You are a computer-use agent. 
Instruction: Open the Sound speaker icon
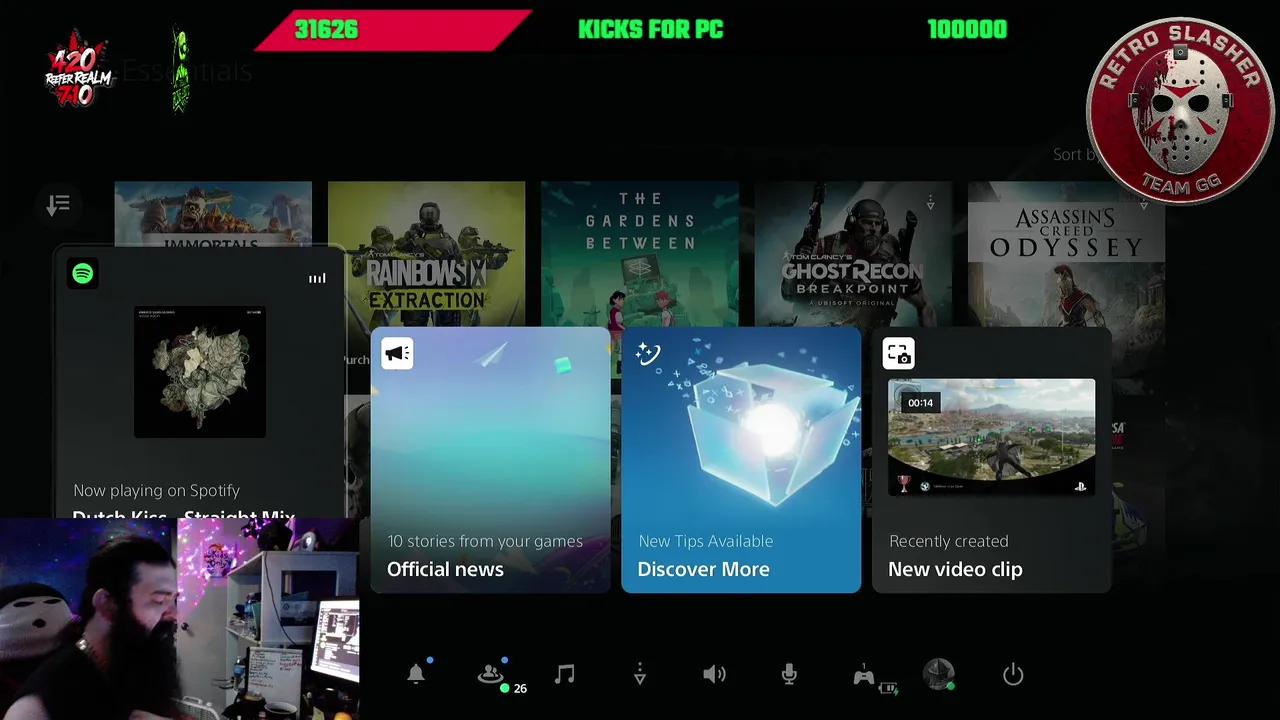714,674
